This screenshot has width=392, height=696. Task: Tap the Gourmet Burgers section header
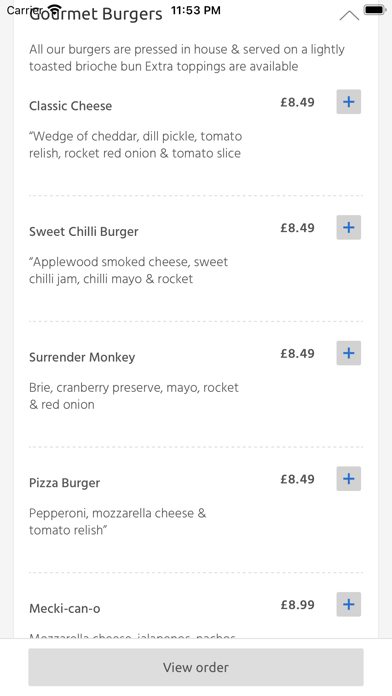point(96,14)
